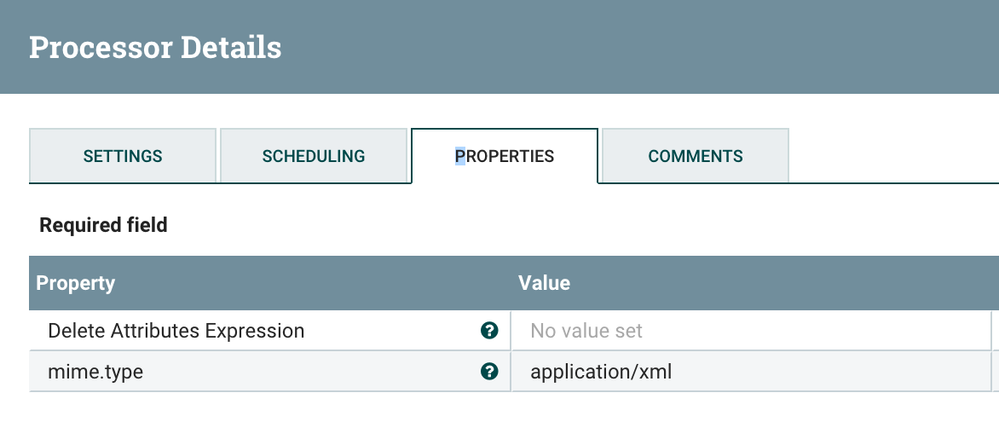Open the Scheduling tab

click(313, 156)
